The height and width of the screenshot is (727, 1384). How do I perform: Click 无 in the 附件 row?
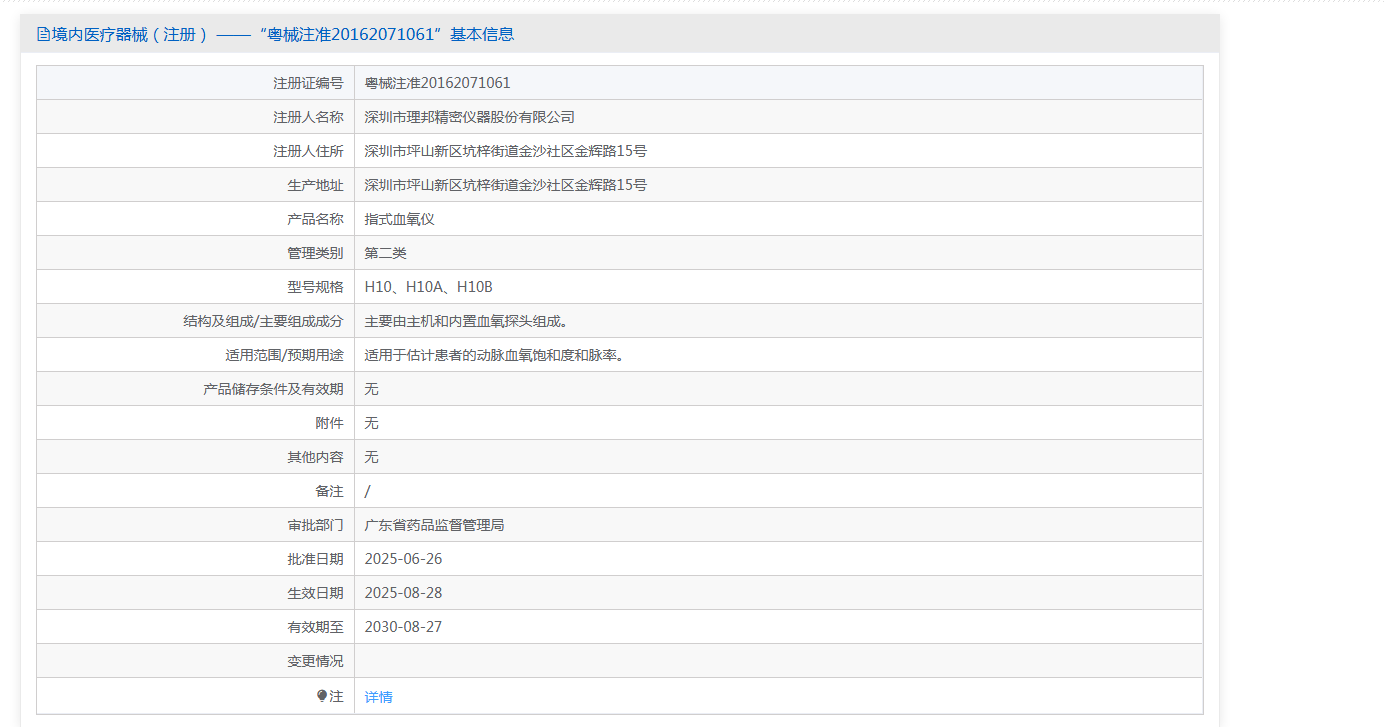pyautogui.click(x=371, y=423)
